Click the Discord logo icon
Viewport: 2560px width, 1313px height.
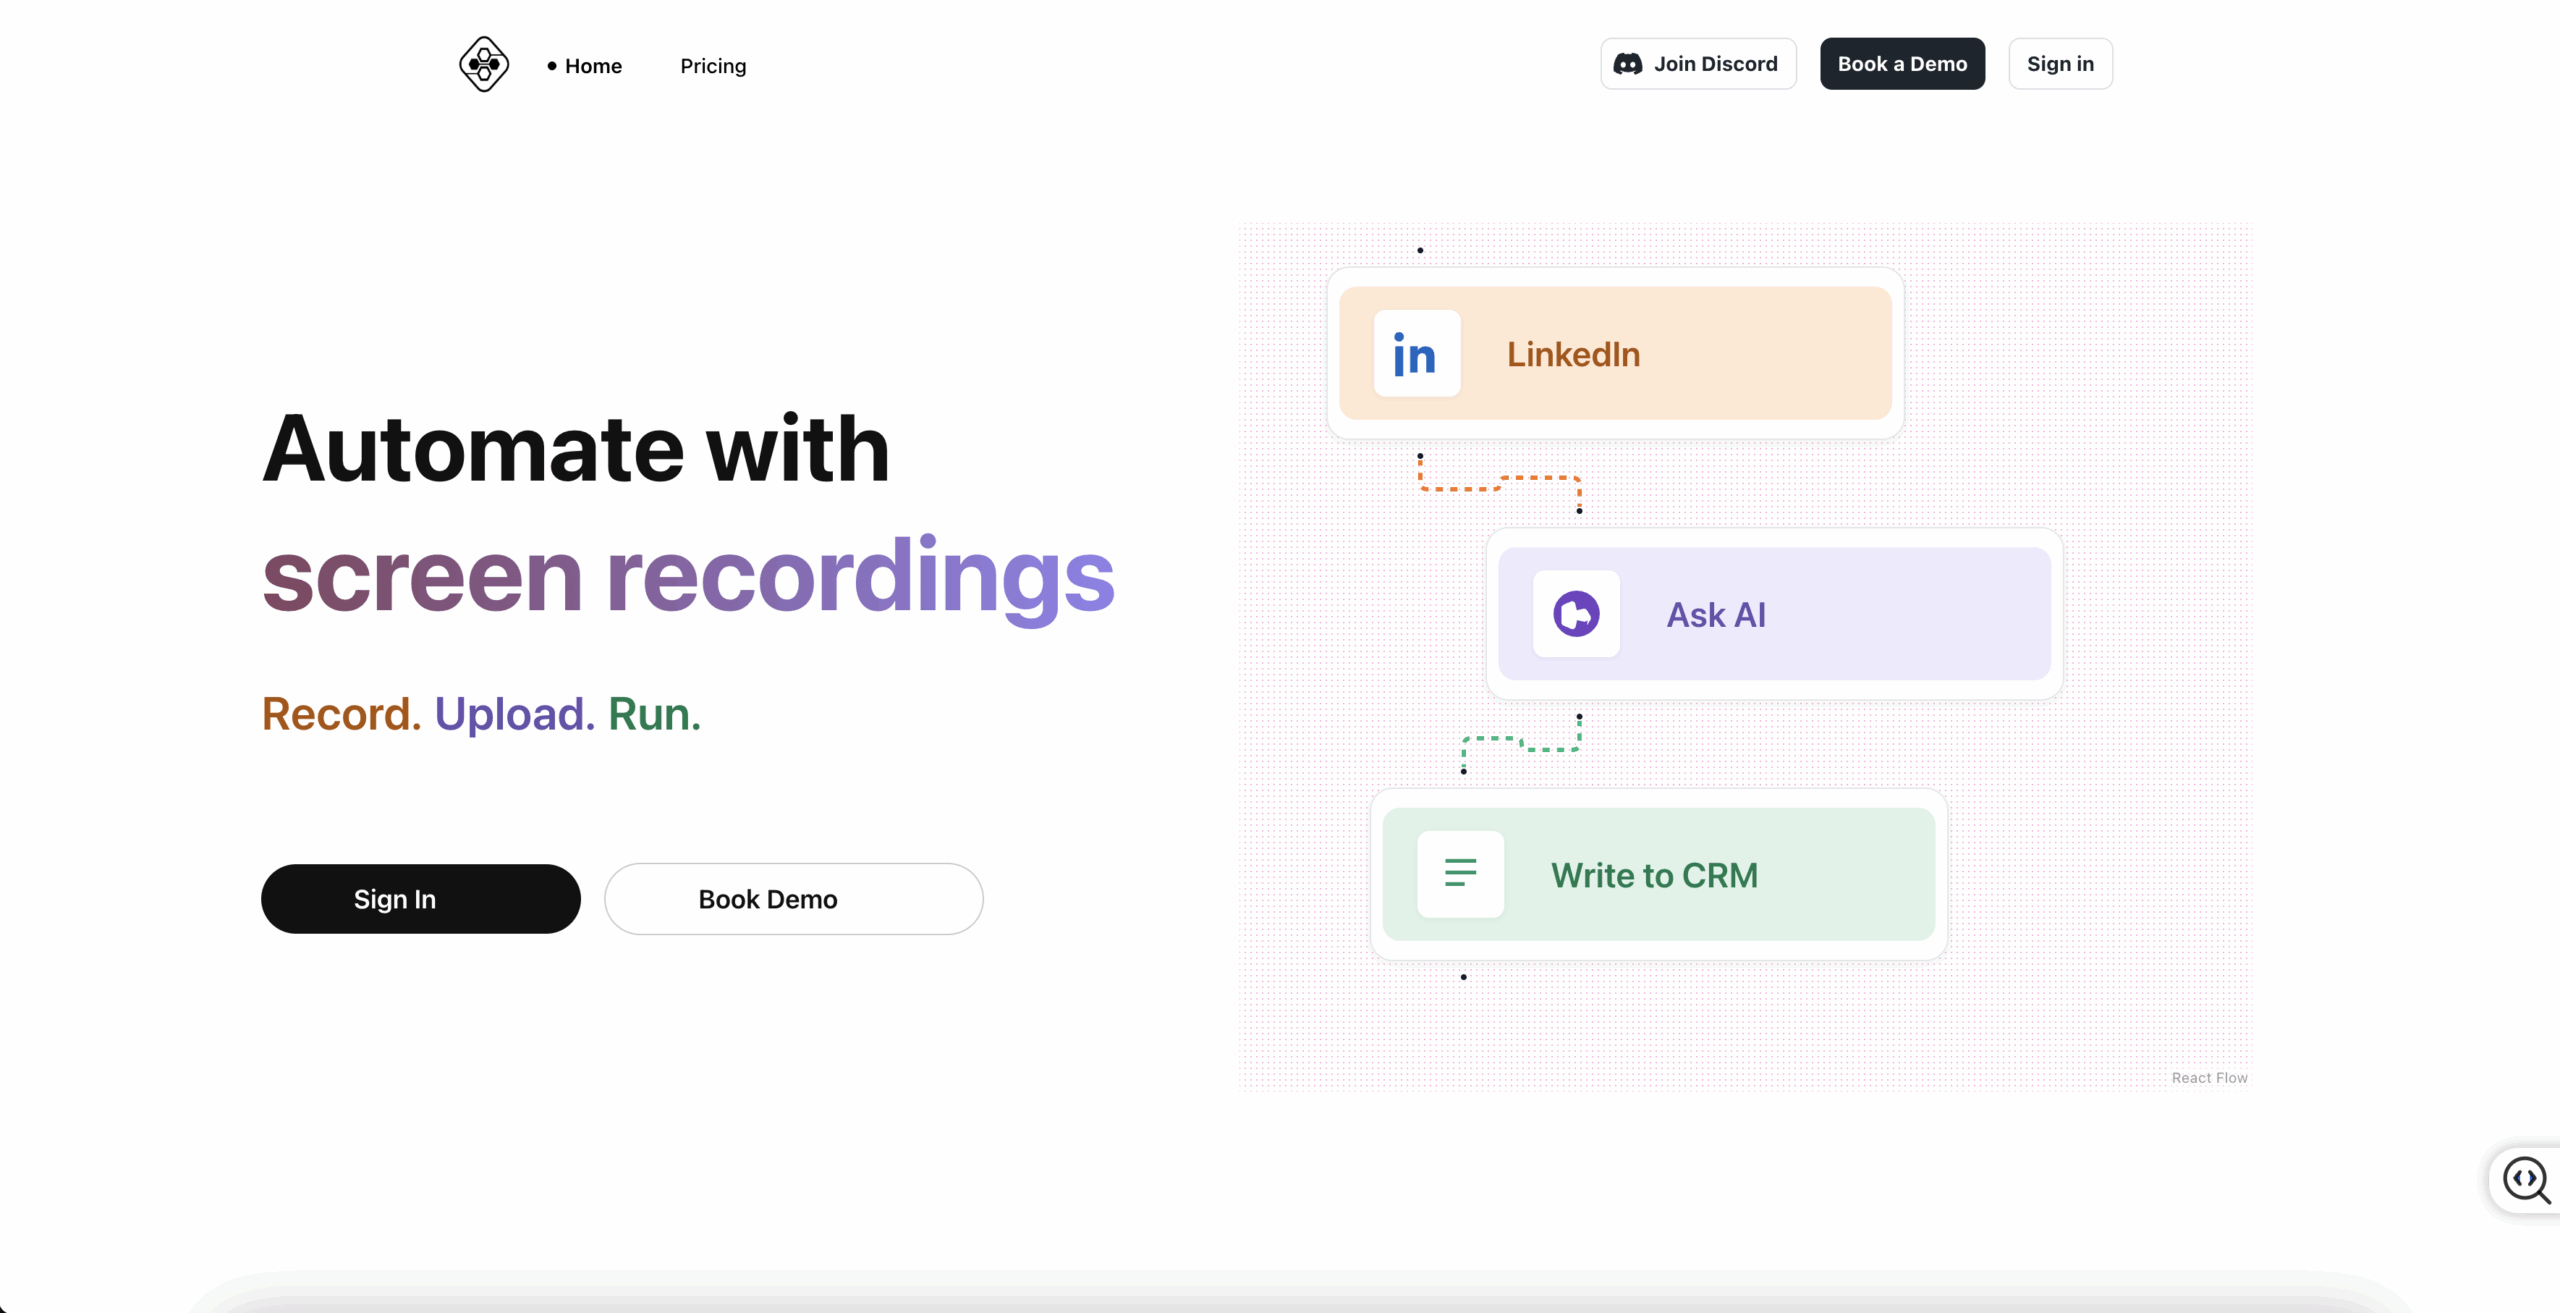tap(1628, 64)
